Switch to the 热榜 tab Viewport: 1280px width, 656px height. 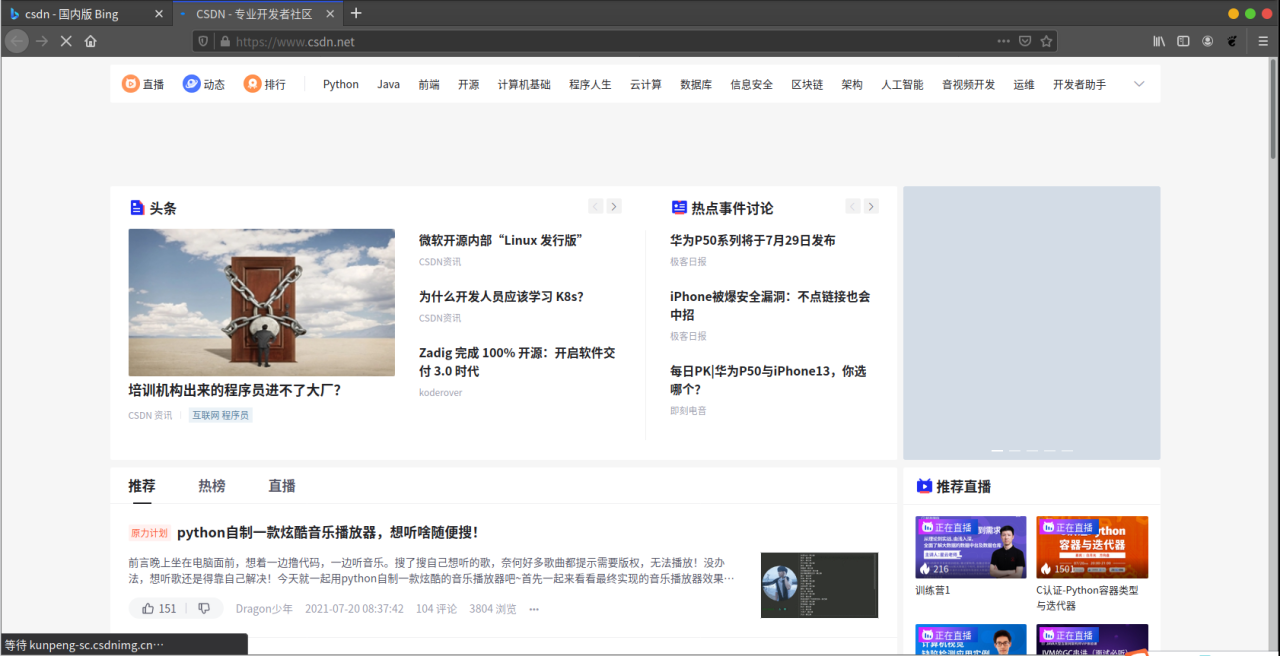(211, 486)
